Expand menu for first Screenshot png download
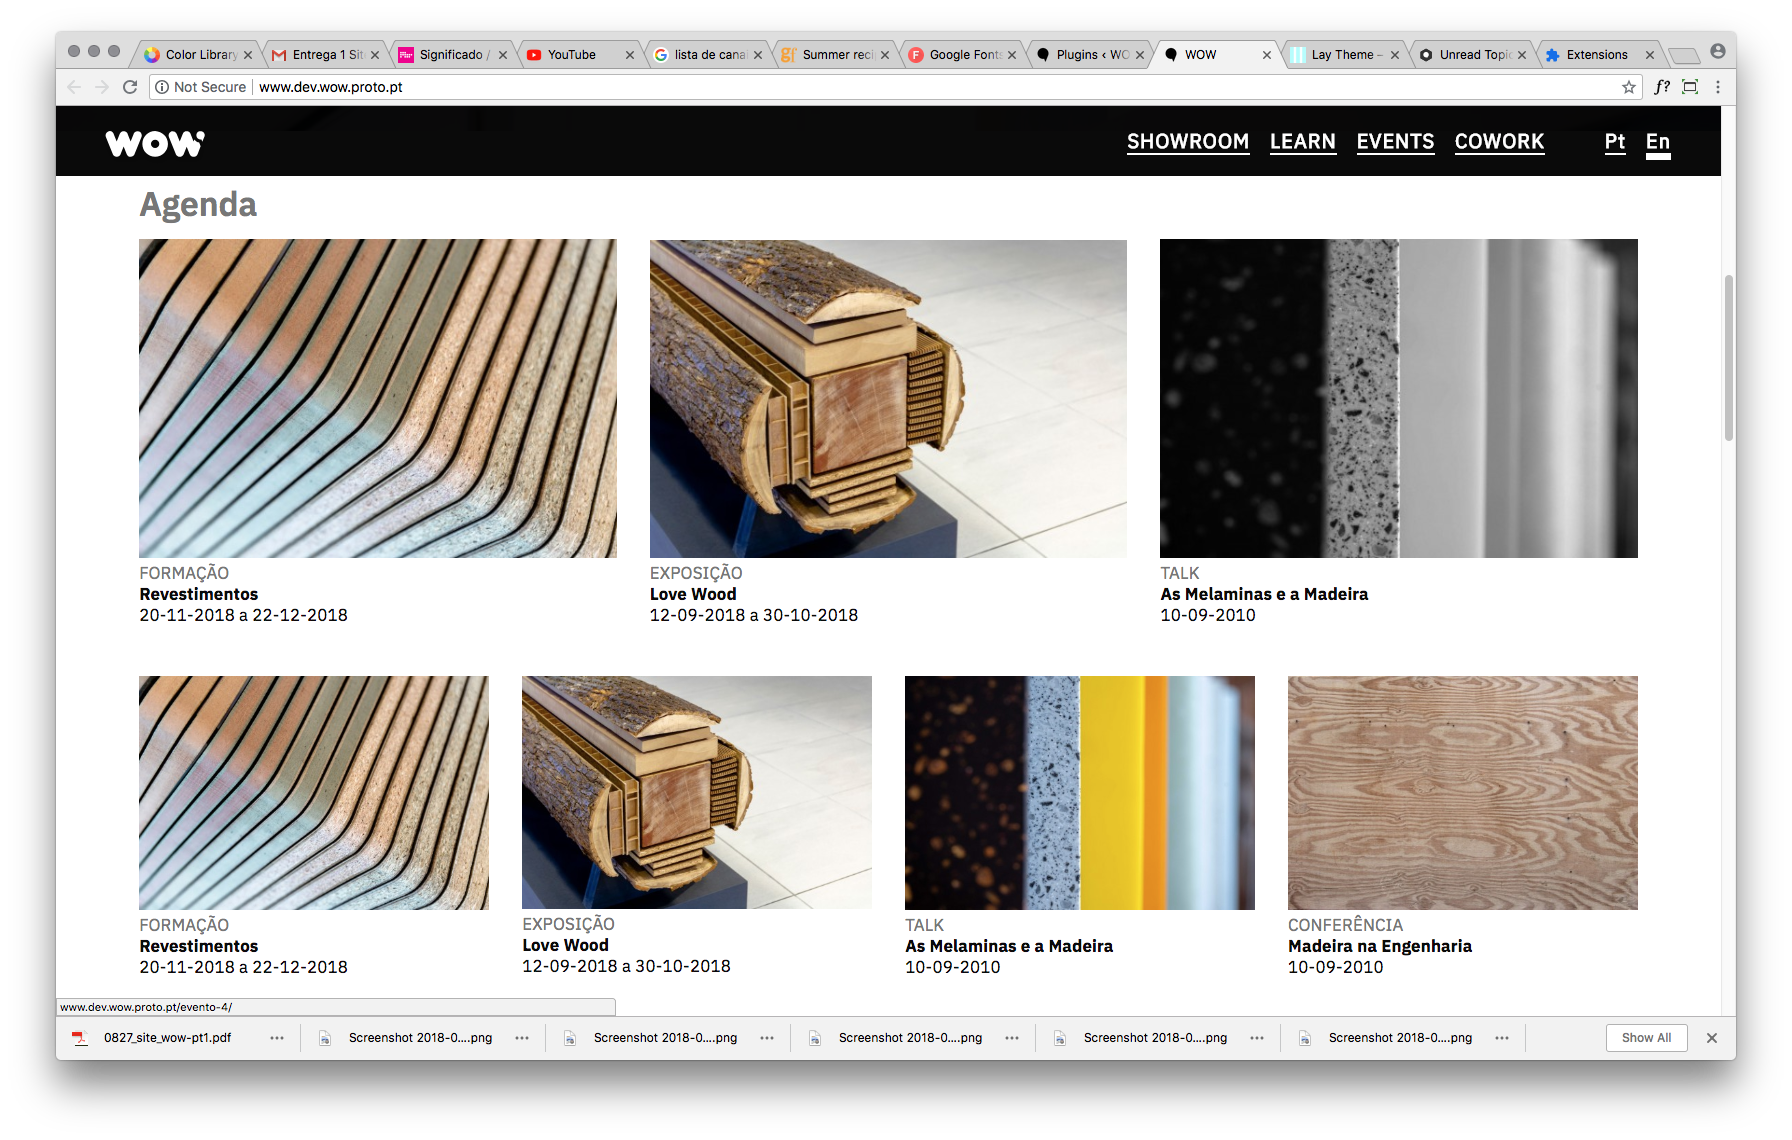Viewport: 1792px width, 1140px height. coord(522,1038)
